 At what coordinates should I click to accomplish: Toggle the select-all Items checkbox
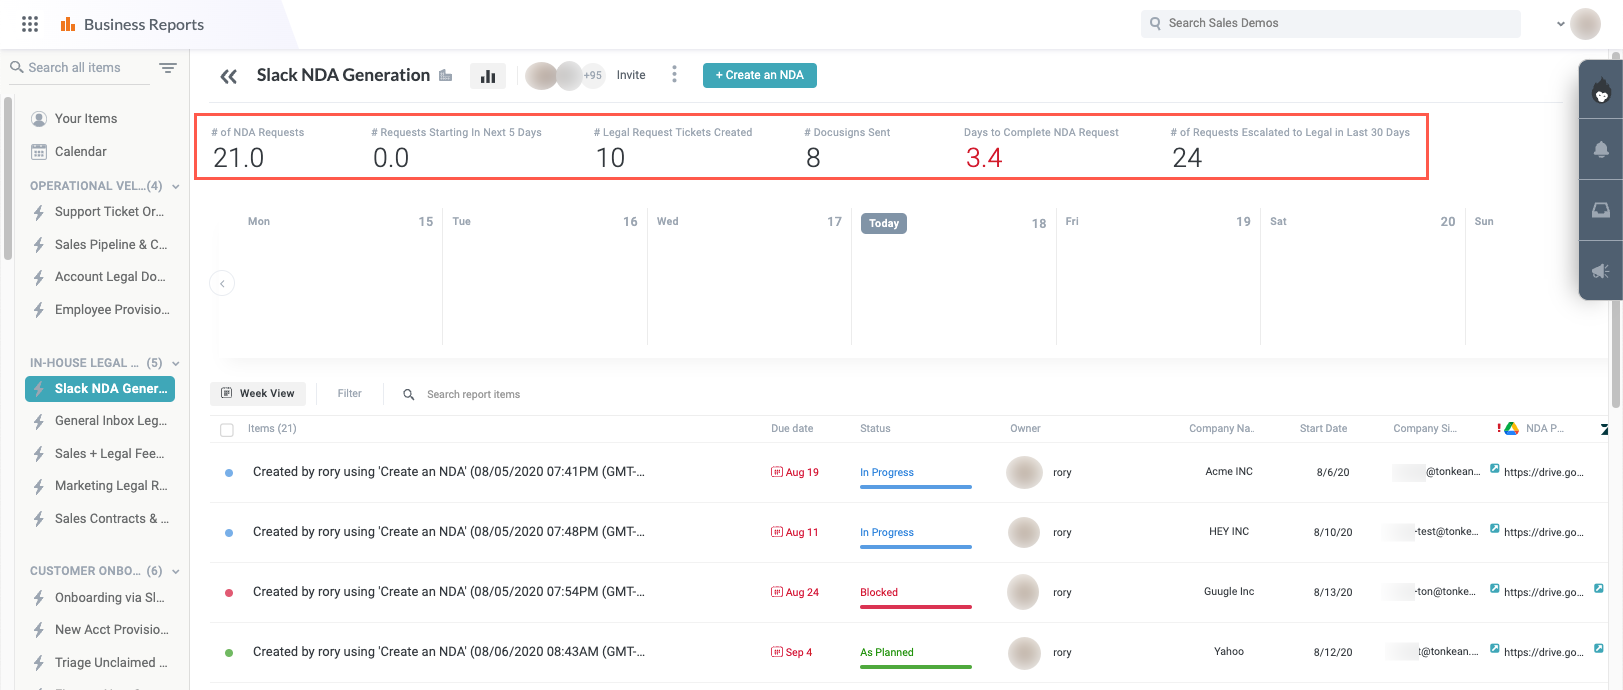click(227, 430)
